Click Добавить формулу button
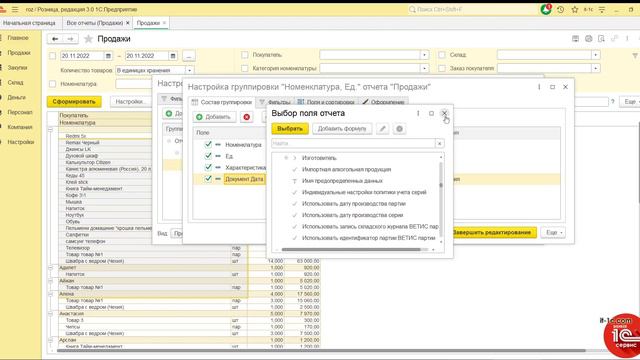Image resolution: width=640 pixels, height=360 pixels. click(x=342, y=129)
